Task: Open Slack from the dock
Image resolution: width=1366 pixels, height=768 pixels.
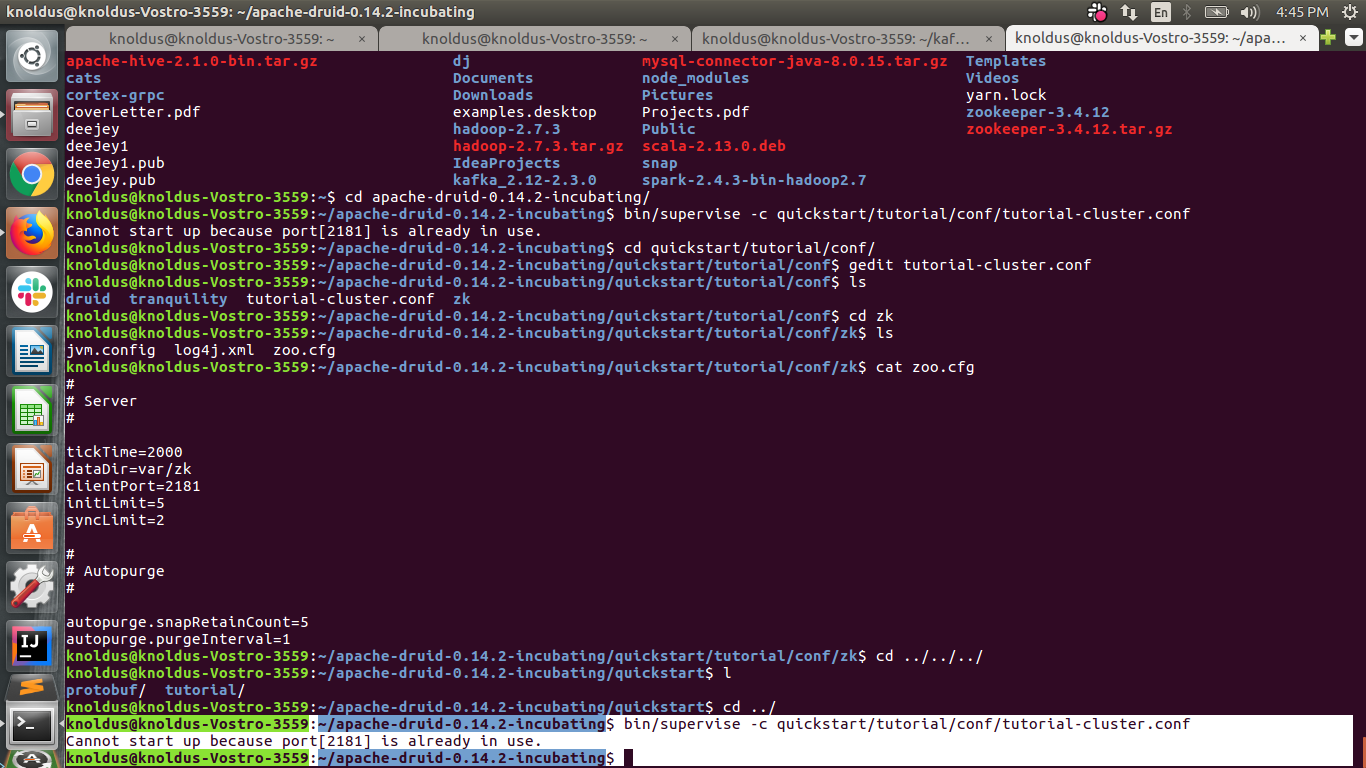Action: (32, 292)
